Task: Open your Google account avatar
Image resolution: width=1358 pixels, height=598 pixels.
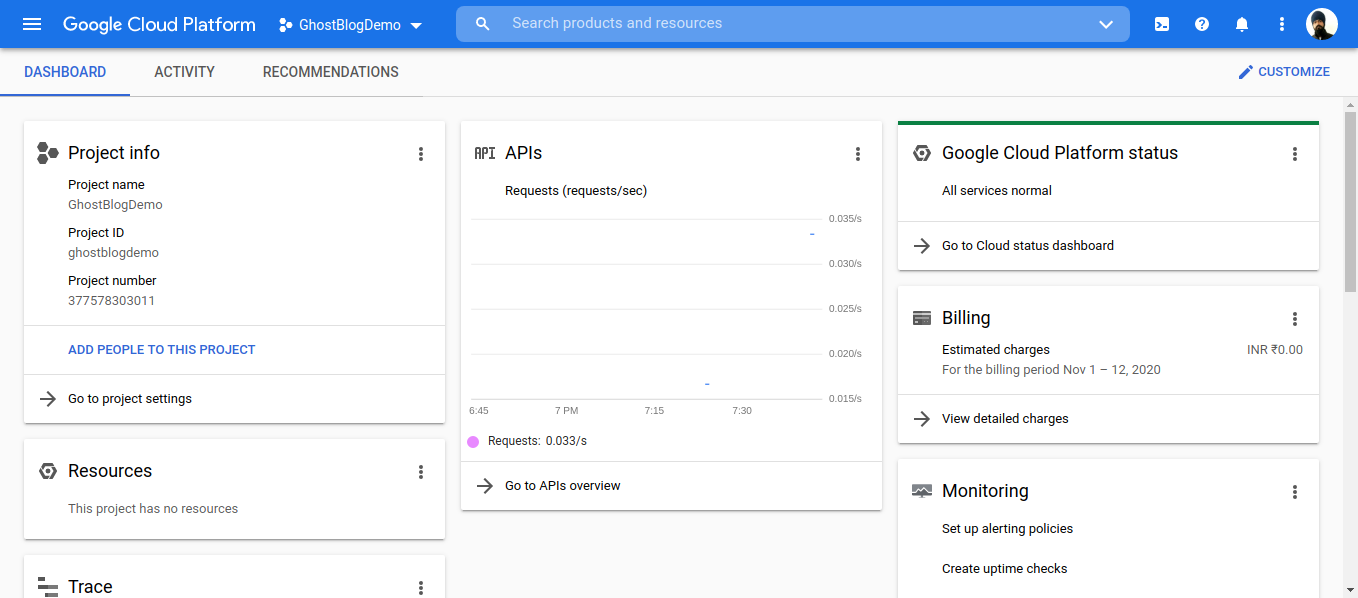Action: (1322, 24)
